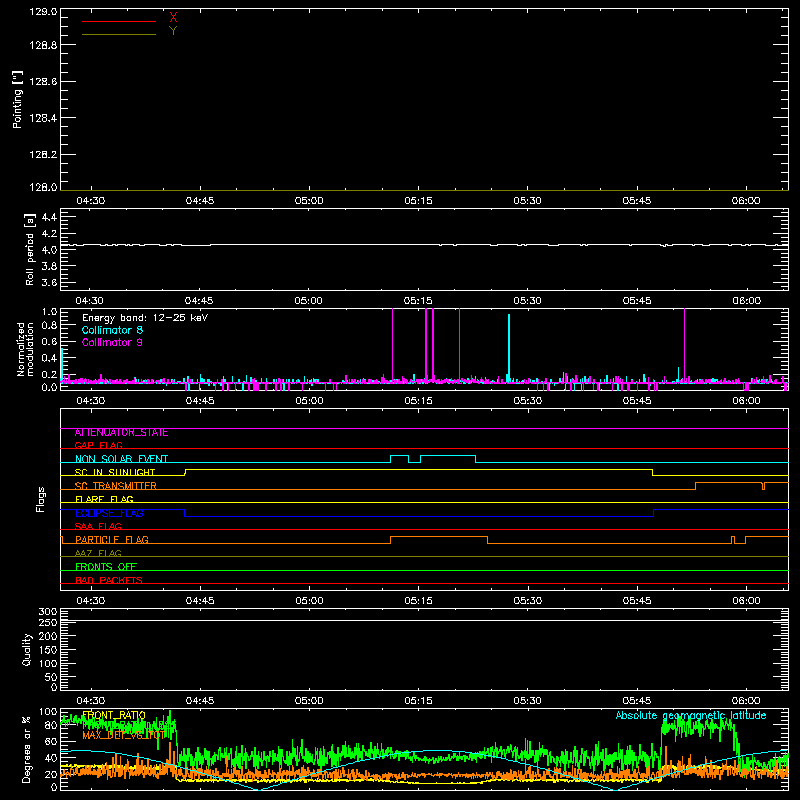Click the magenta modulation spike after 05:45
The height and width of the screenshot is (800, 800).
point(685,344)
